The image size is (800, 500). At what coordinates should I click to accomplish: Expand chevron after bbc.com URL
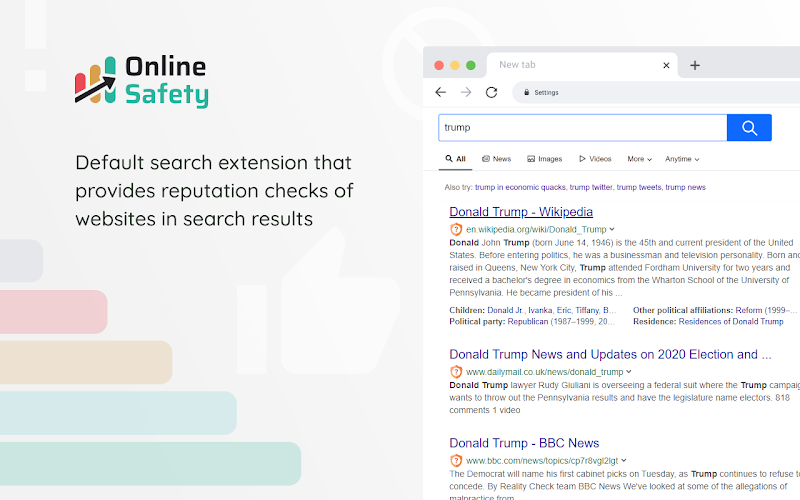[623, 461]
